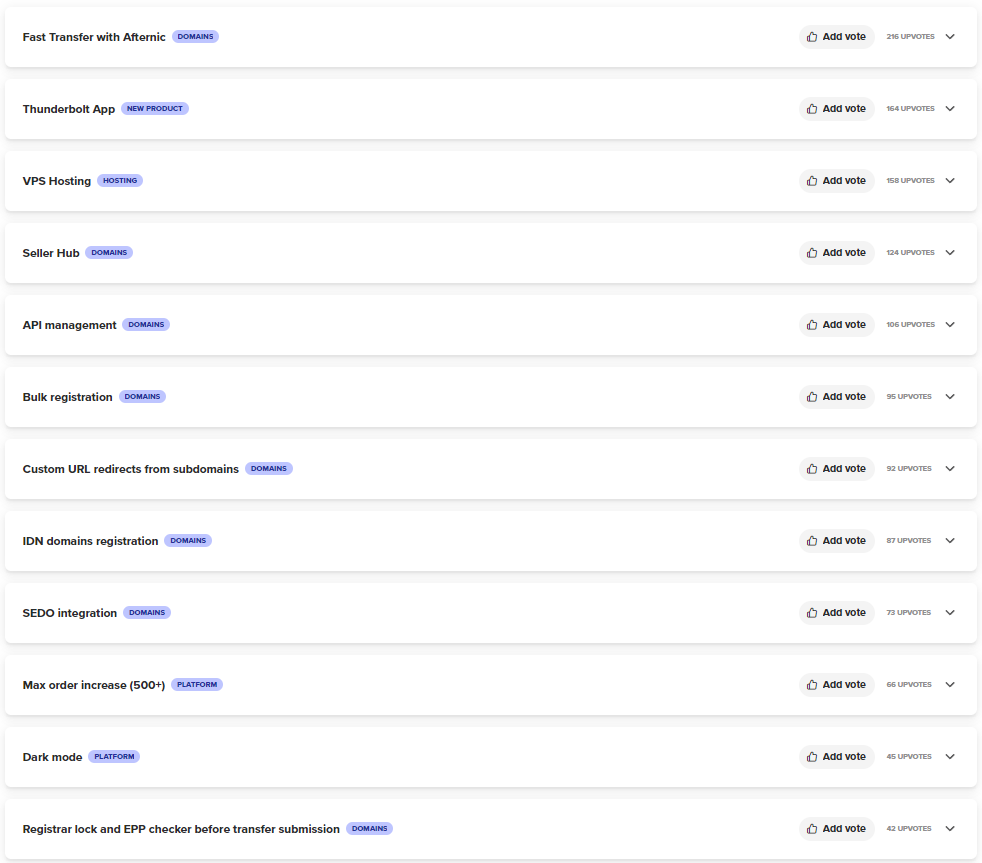
Task: Add vote for IDN domains registration
Action: (837, 540)
